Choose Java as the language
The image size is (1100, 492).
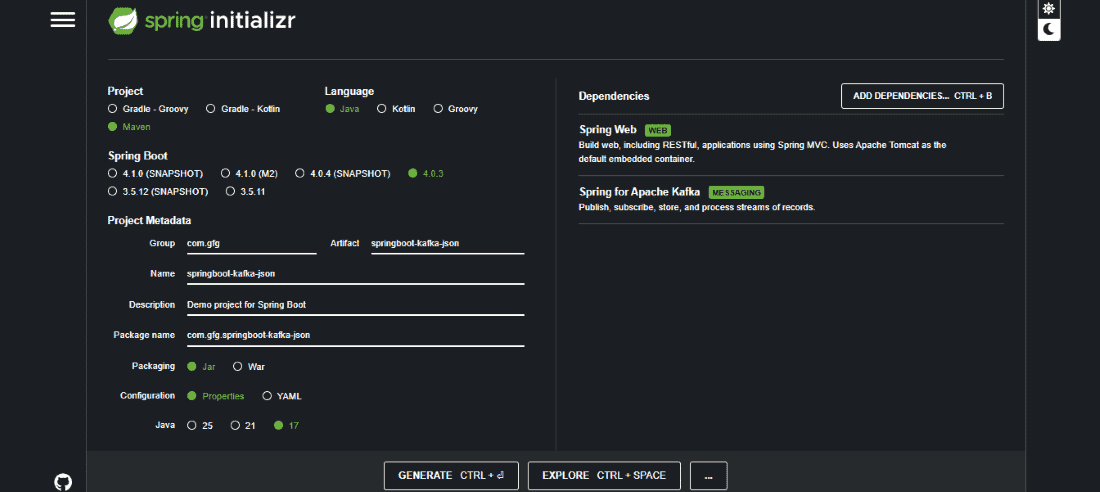coord(342,109)
